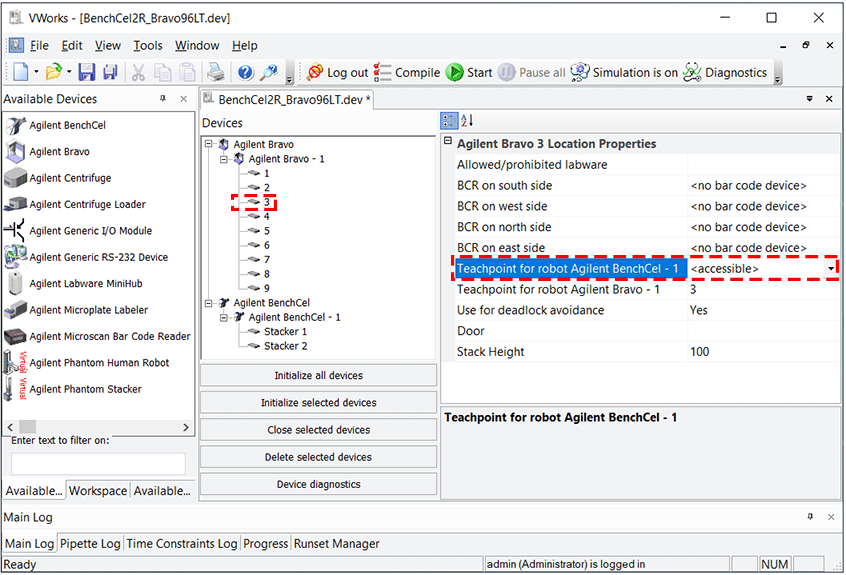Open Help via blue question mark icon
846x575 pixels.
(x=245, y=72)
